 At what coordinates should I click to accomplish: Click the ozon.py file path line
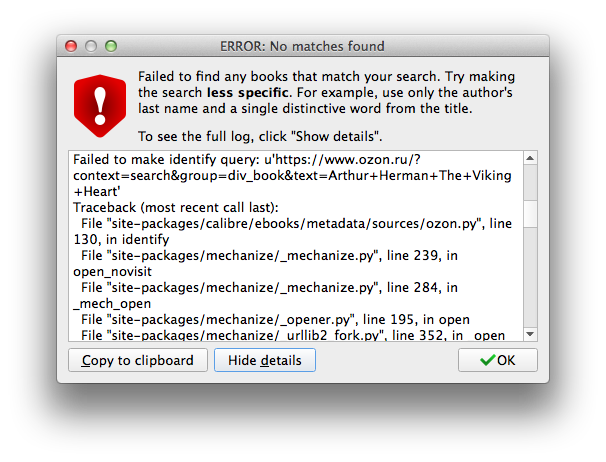pyautogui.click(x=296, y=223)
